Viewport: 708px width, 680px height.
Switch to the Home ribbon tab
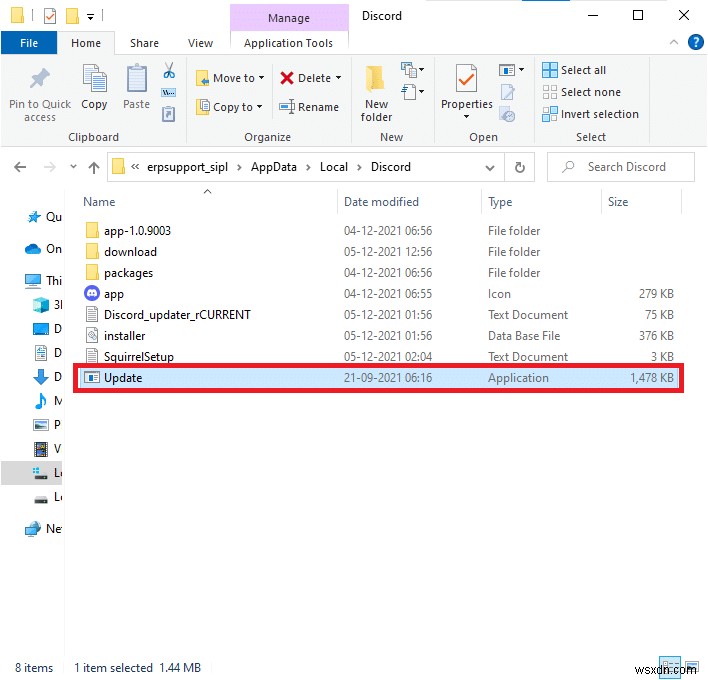86,43
